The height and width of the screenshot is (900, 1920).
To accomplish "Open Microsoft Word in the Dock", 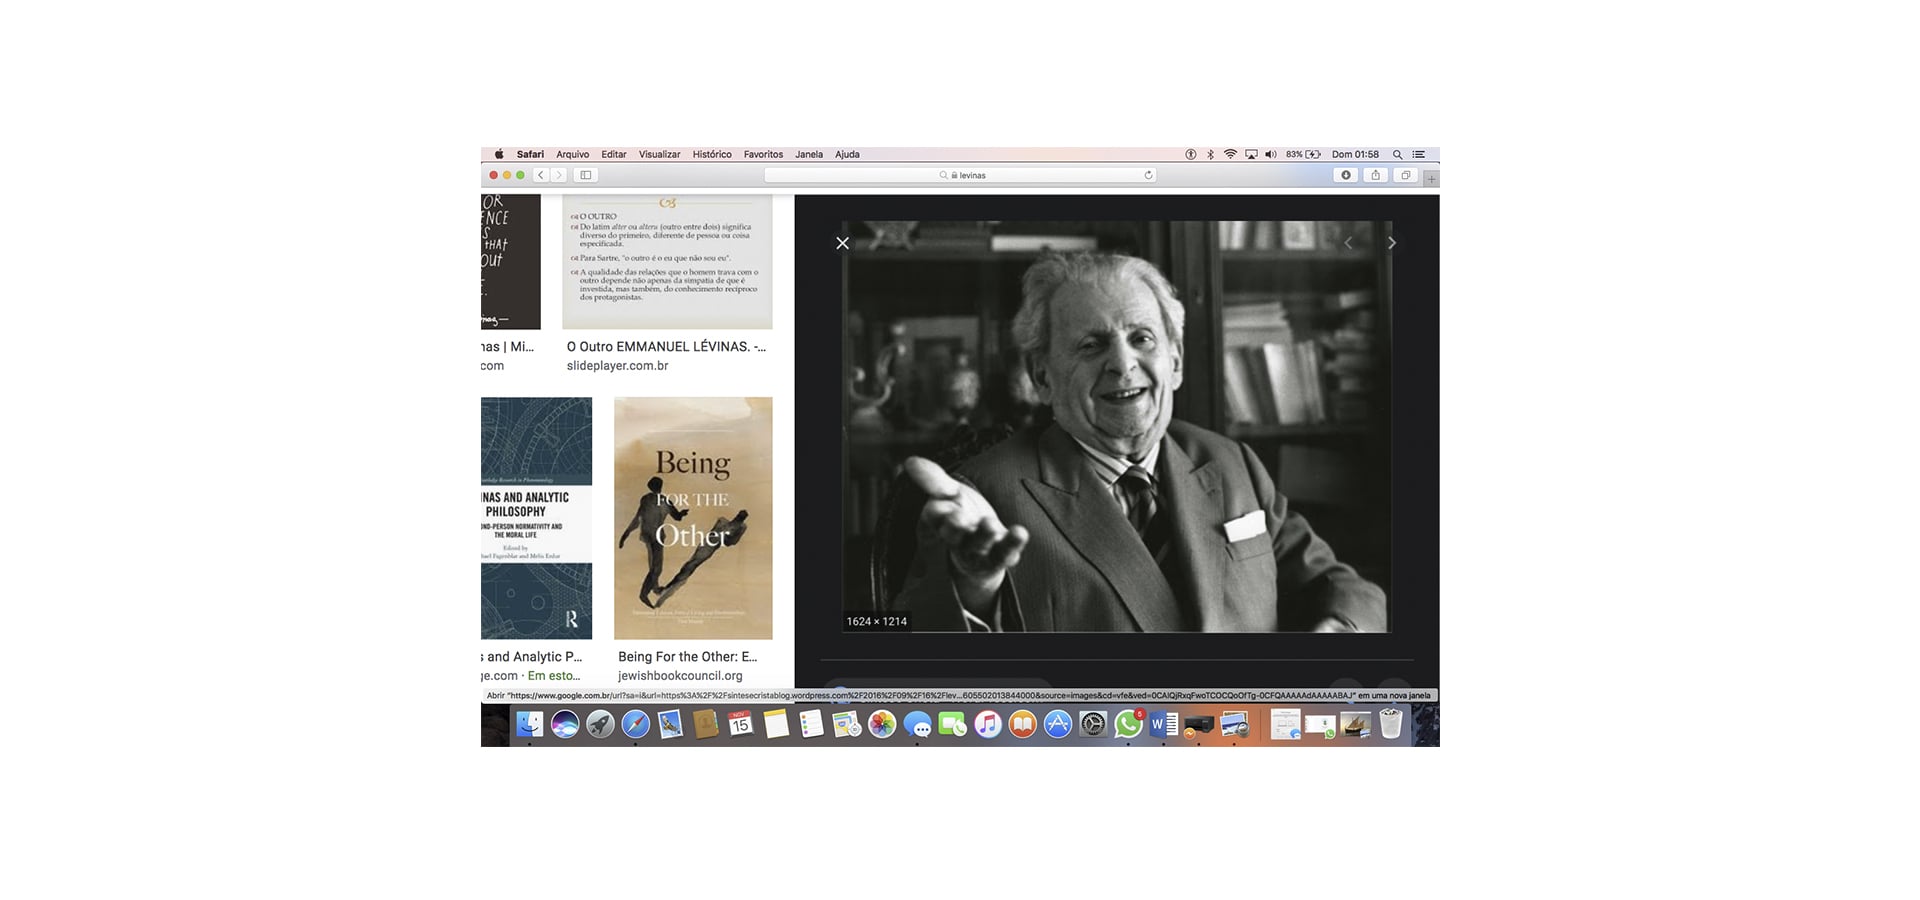I will pyautogui.click(x=1163, y=724).
